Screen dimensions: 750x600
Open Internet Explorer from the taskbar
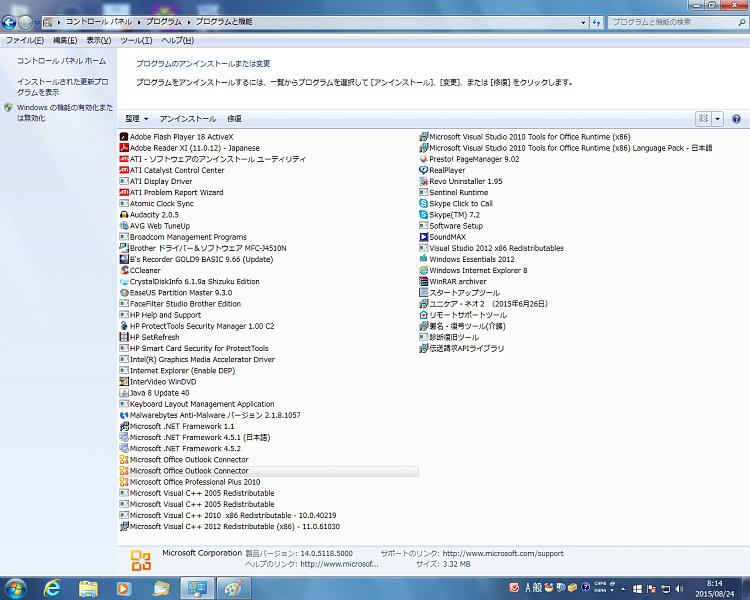52,588
